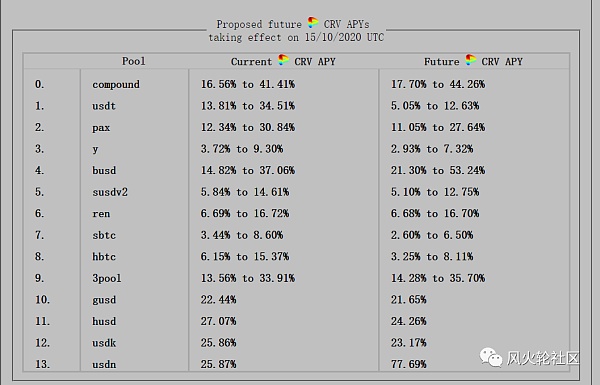Click the Curve logo in the title

pyautogui.click(x=313, y=23)
